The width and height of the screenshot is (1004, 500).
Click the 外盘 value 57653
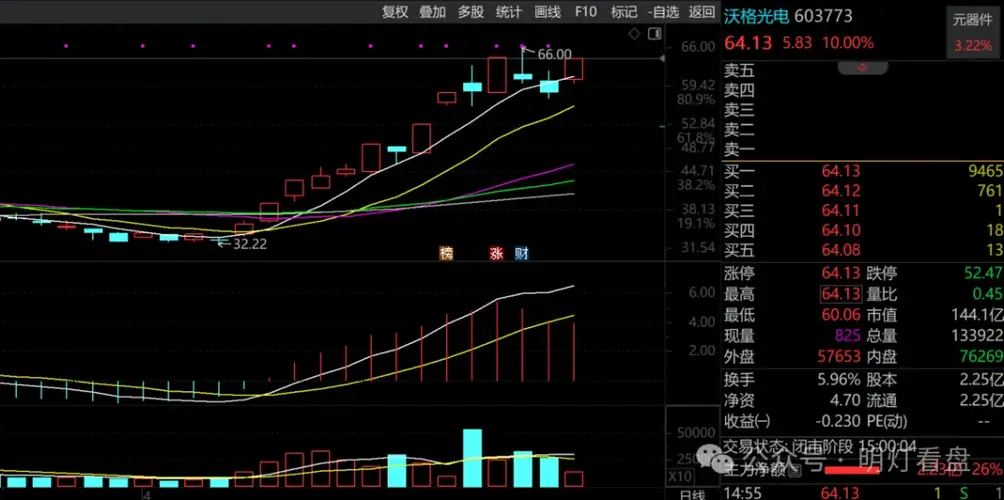pyautogui.click(x=841, y=356)
